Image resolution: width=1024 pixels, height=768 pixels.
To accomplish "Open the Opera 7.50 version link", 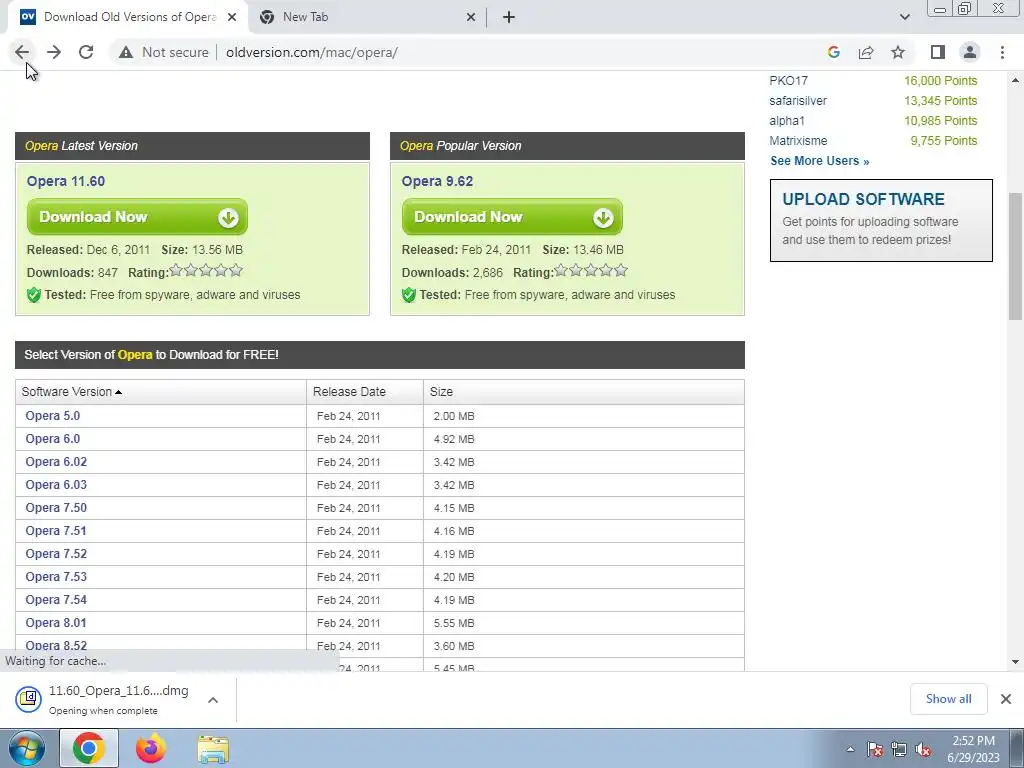I will [56, 508].
